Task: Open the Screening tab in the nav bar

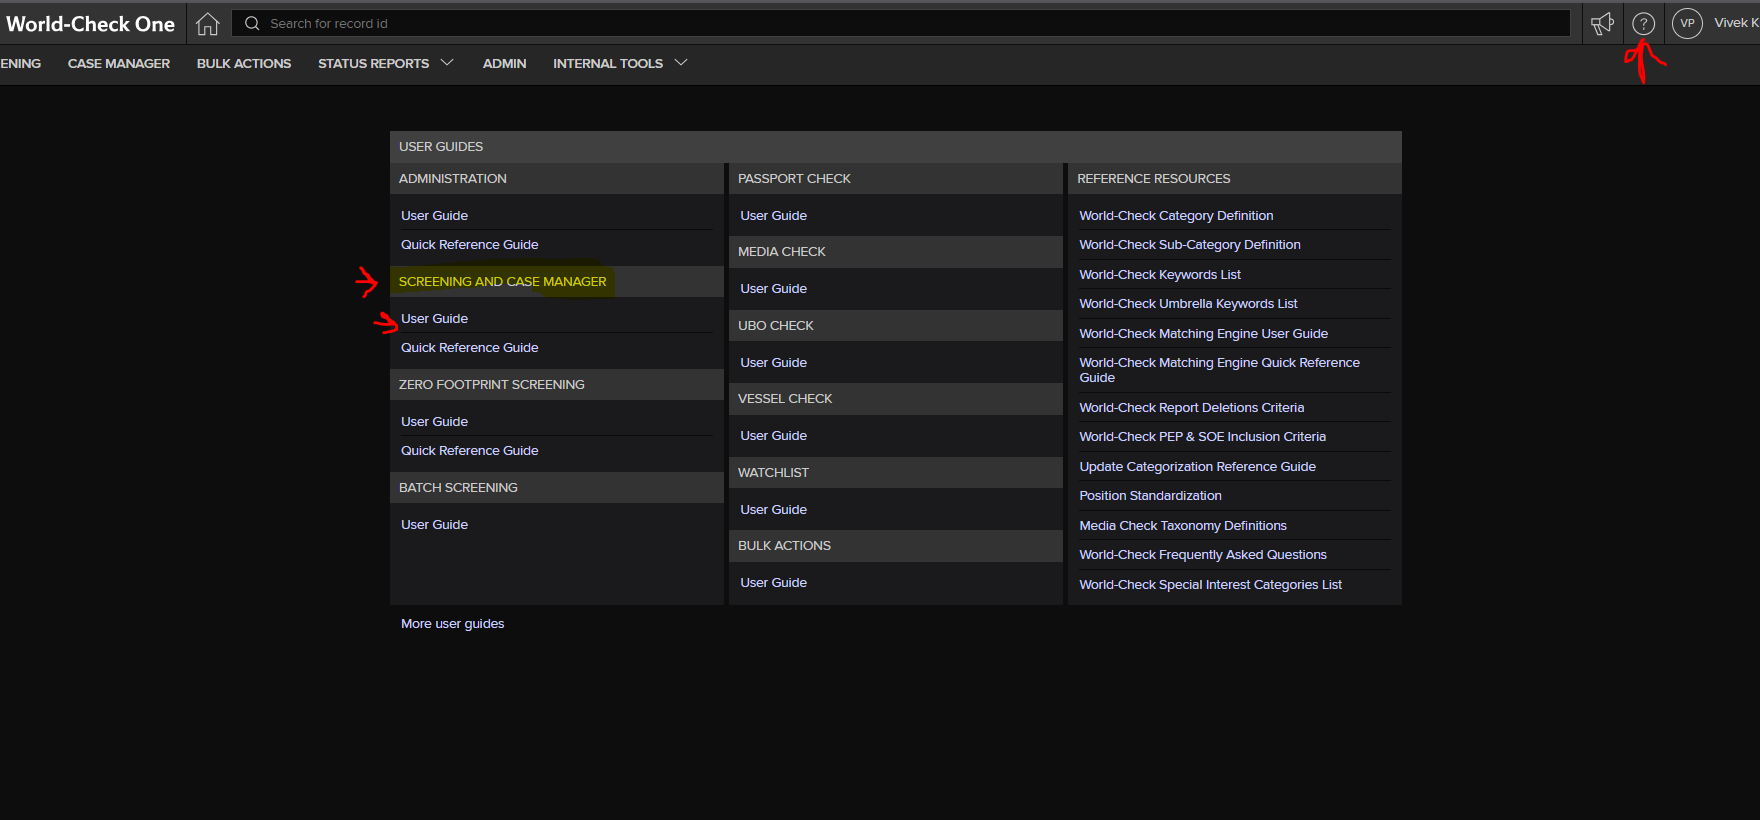Action: pos(20,63)
